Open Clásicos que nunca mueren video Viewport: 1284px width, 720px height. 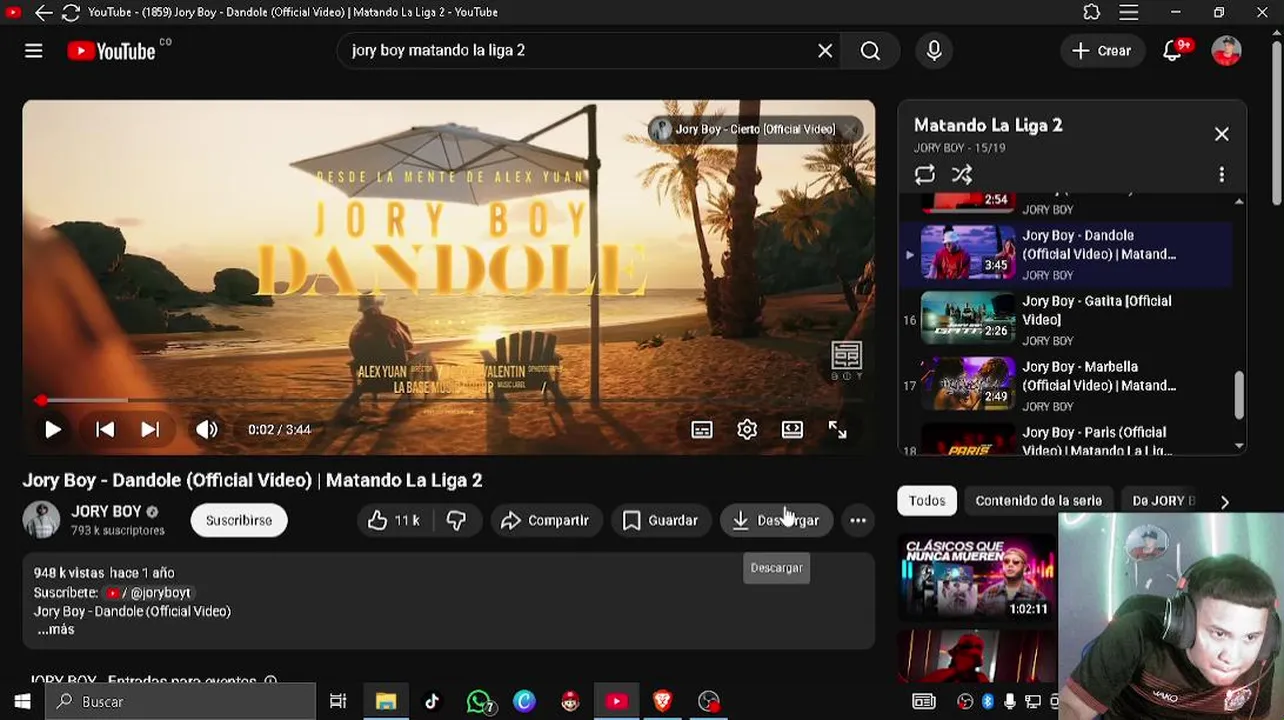pos(976,578)
